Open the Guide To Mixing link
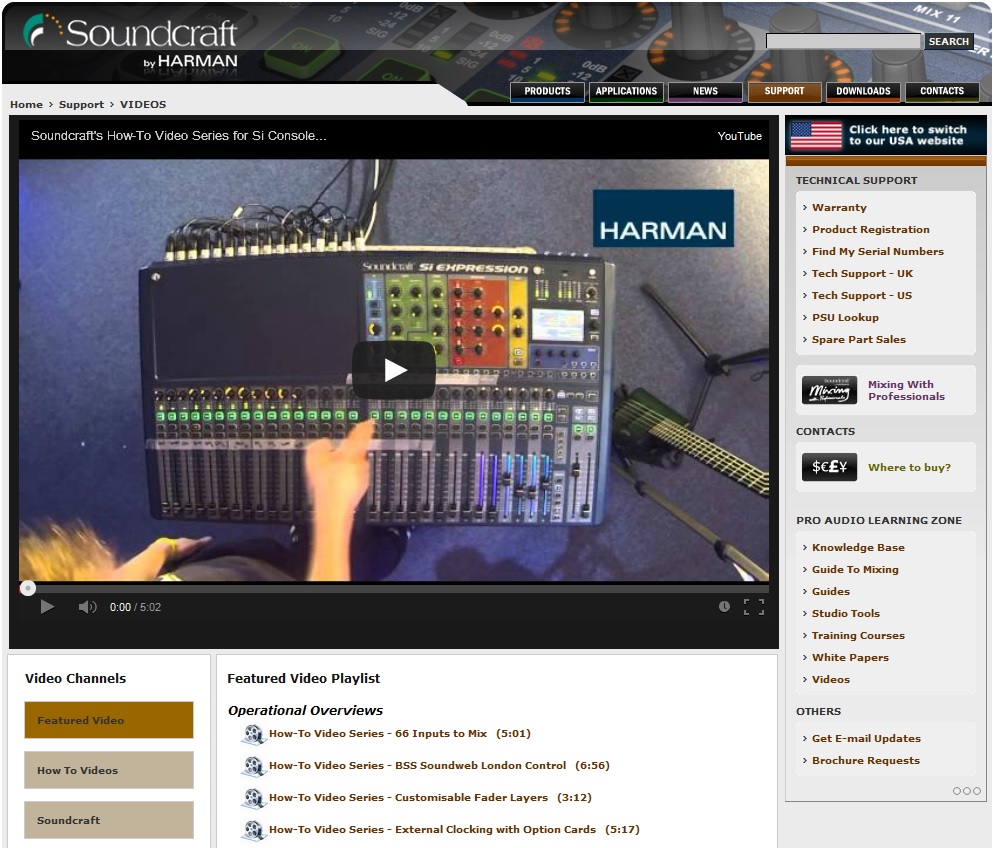Screen dimensions: 993x848 [x=855, y=569]
